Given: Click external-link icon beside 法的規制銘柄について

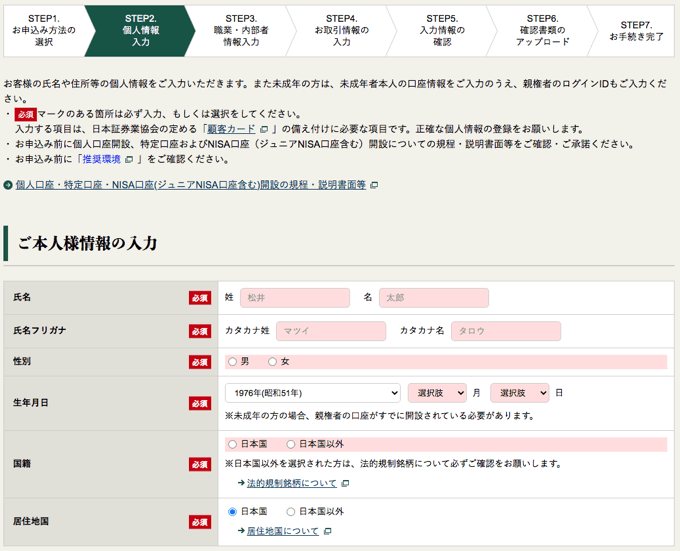Looking at the screenshot, I should [345, 483].
